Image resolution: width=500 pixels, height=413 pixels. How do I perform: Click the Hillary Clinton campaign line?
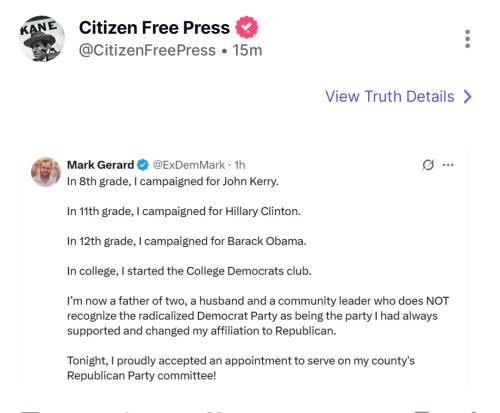[184, 211]
